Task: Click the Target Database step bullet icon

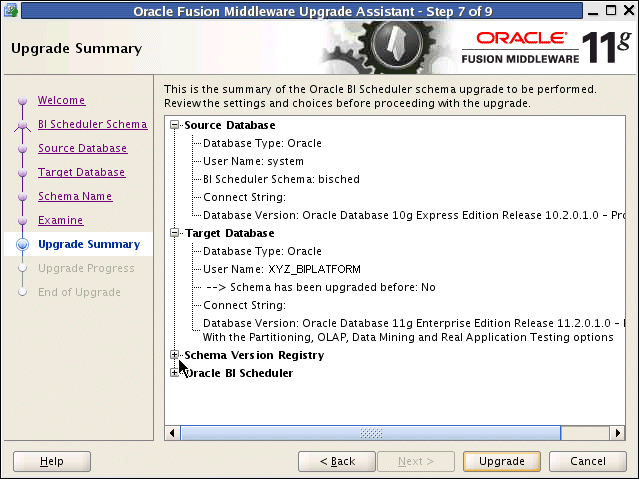Action: tap(22, 172)
